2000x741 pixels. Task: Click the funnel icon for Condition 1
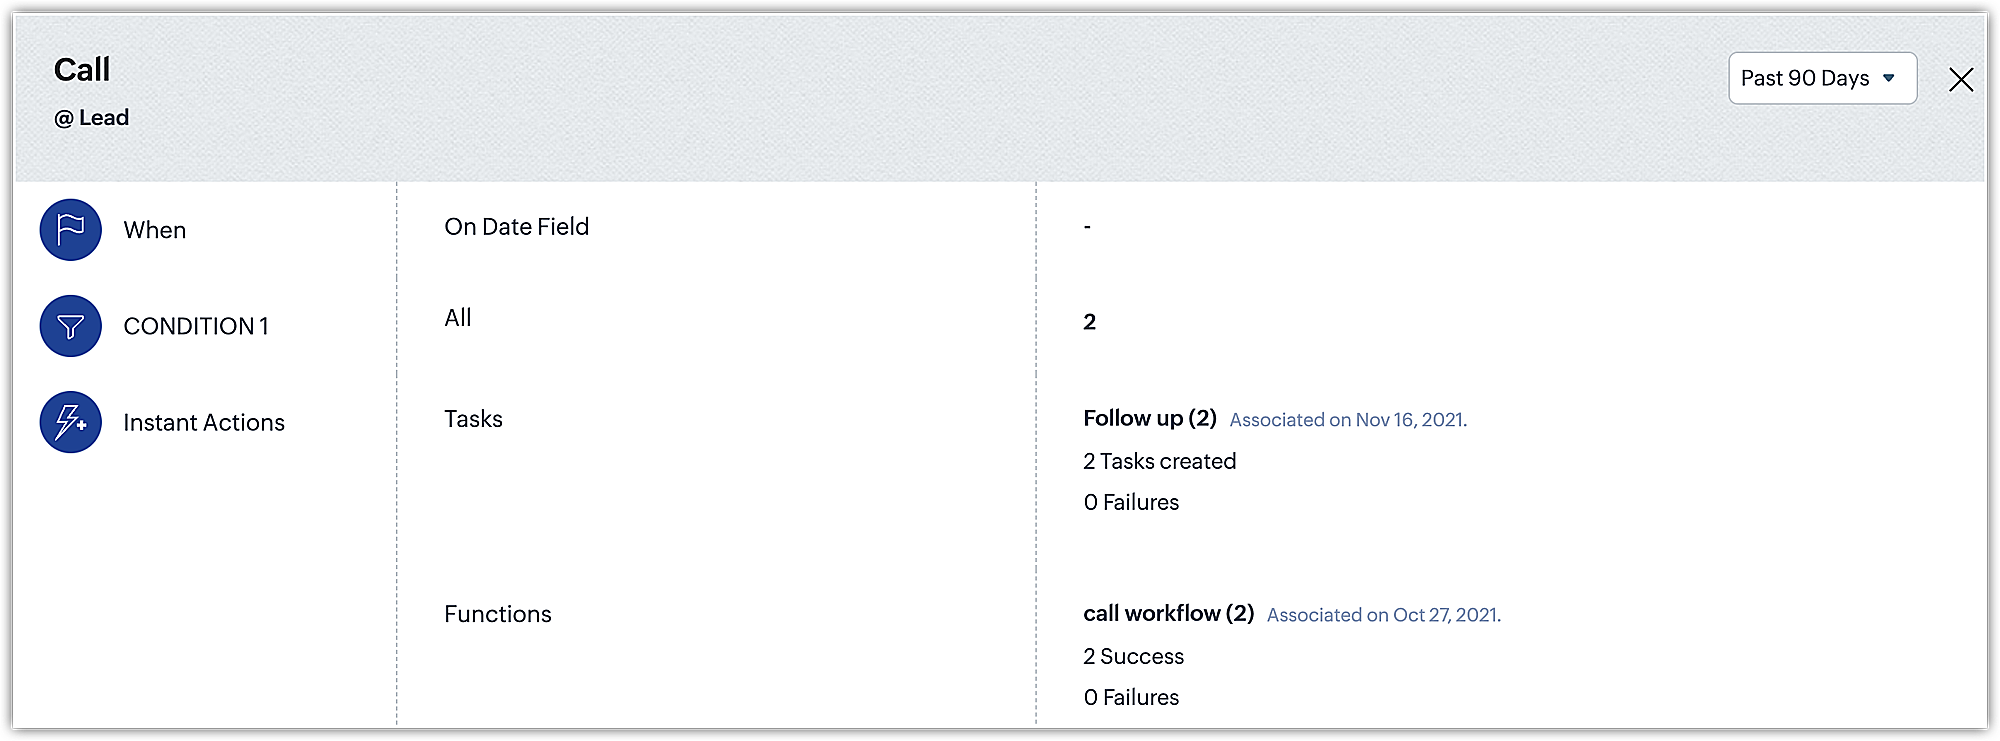[70, 326]
